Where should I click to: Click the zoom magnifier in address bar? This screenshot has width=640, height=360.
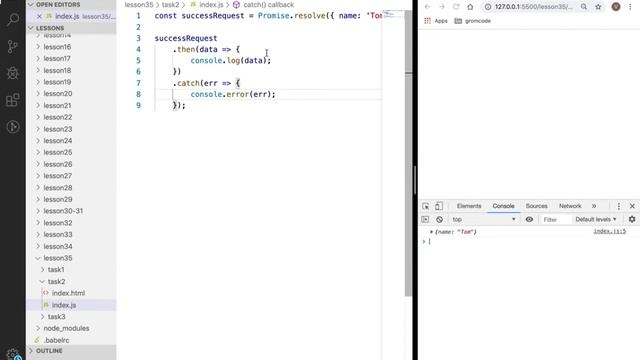(x=584, y=7)
